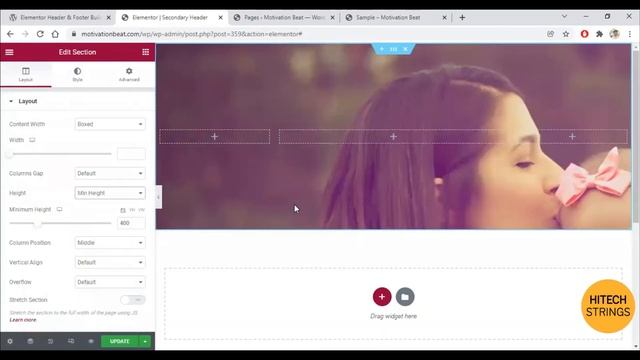640x360 pixels.
Task: Open the Overflow dropdown
Action: coord(110,282)
